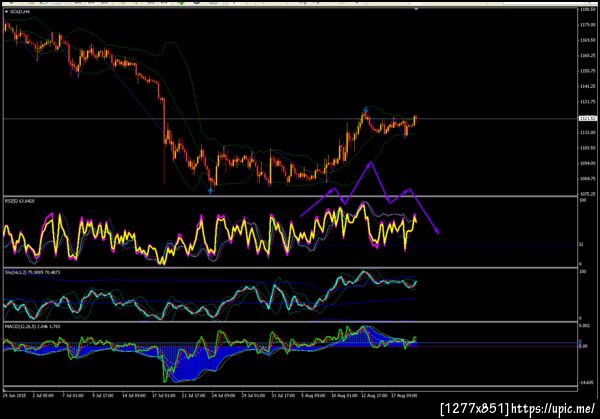Viewport: 600px width, 419px height.
Task: Select the Sto(14,3,2) stochastic indicator label
Action: pos(32,272)
